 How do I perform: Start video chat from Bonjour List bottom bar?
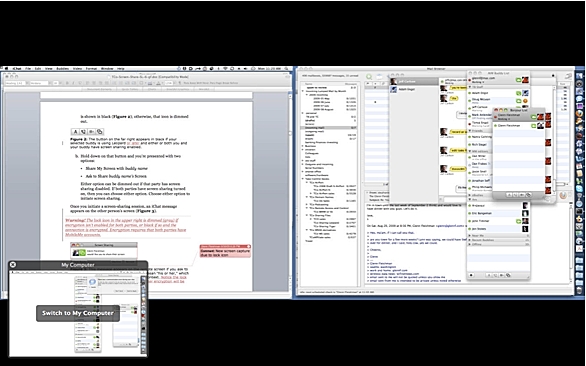click(x=522, y=195)
